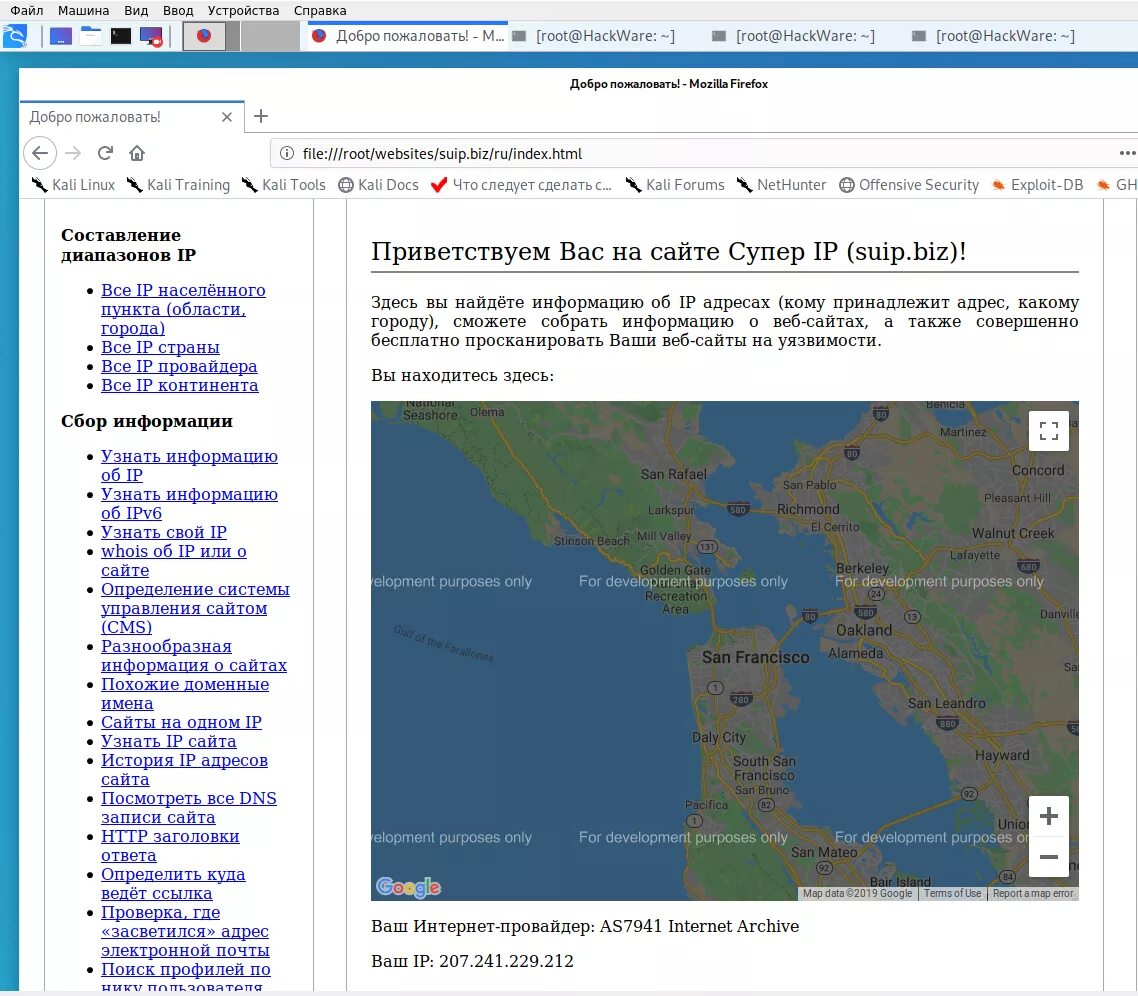Click Report a map error link
The image size is (1138, 996).
coord(1033,894)
